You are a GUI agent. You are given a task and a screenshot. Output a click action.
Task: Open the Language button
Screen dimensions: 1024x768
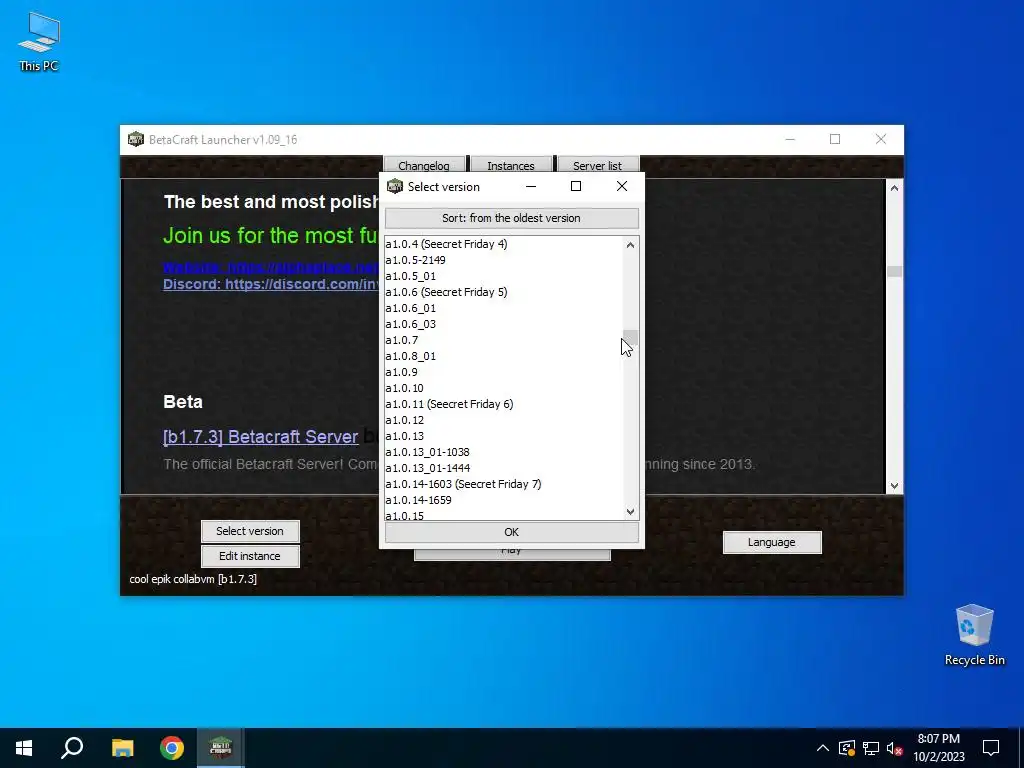[x=772, y=542]
